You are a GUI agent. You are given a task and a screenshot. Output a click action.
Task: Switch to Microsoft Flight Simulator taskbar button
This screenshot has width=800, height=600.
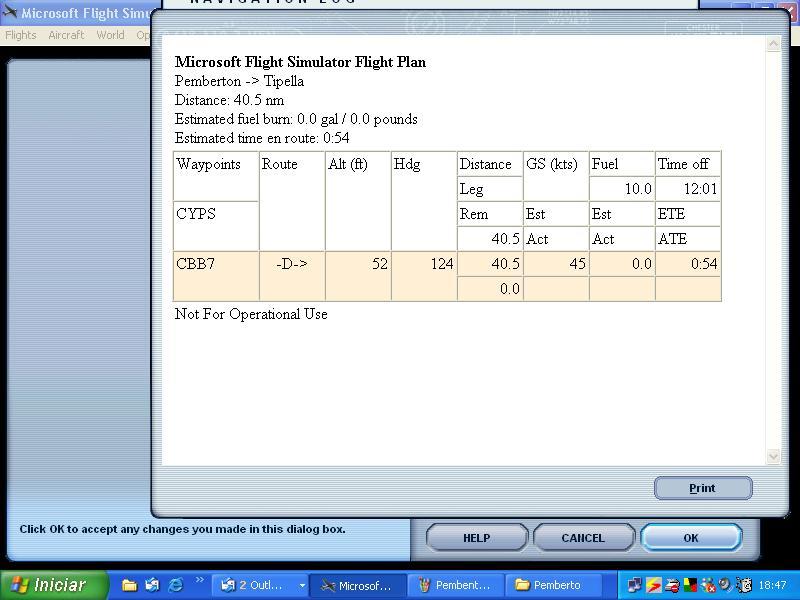click(x=357, y=585)
